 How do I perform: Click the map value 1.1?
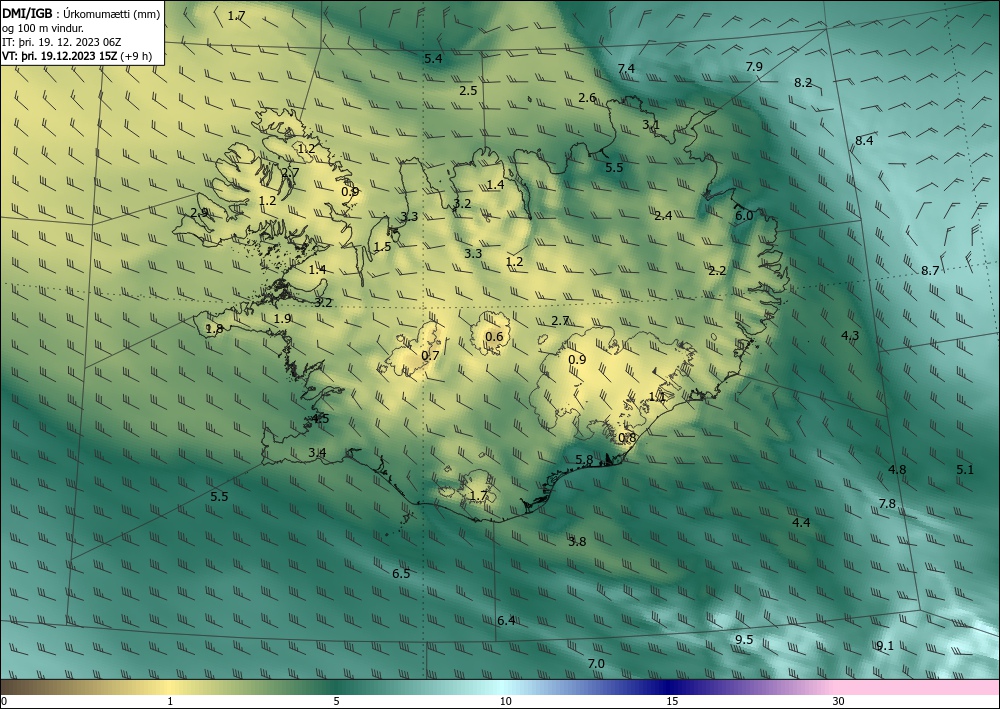point(657,397)
